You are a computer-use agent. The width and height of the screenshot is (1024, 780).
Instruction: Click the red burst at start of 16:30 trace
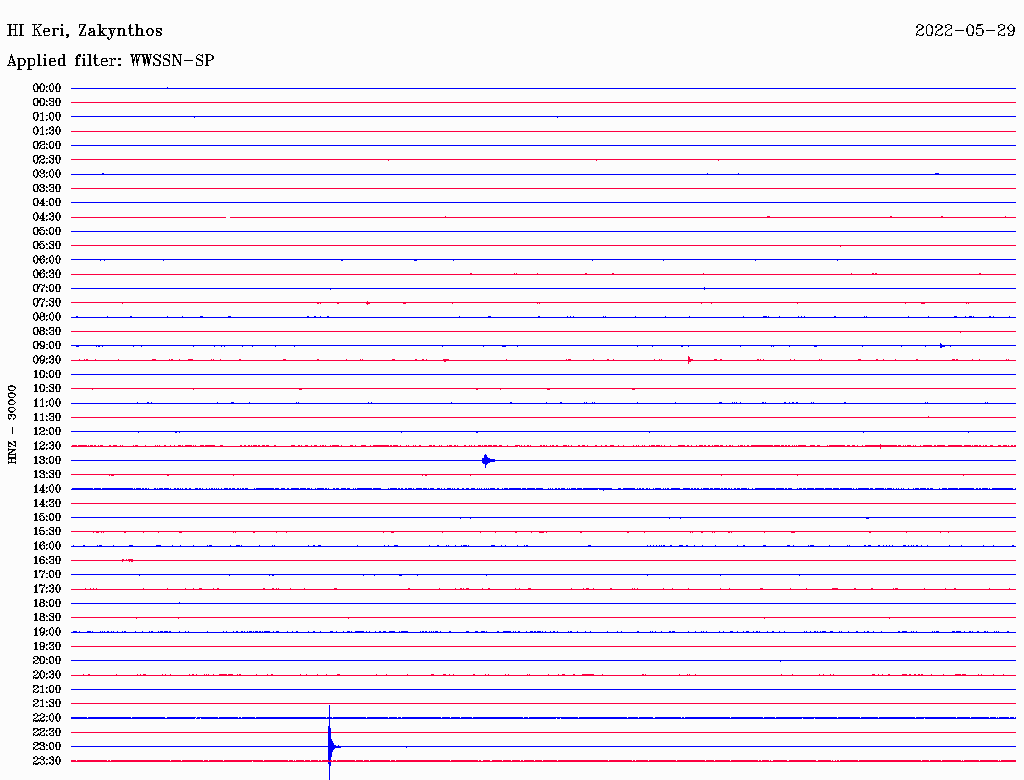pyautogui.click(x=128, y=561)
